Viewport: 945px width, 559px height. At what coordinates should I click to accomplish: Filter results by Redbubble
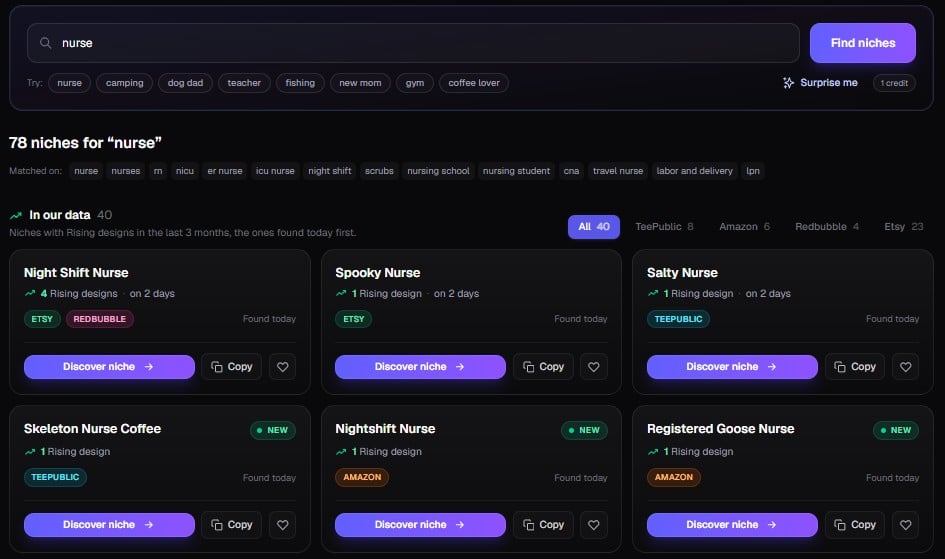tap(827, 226)
